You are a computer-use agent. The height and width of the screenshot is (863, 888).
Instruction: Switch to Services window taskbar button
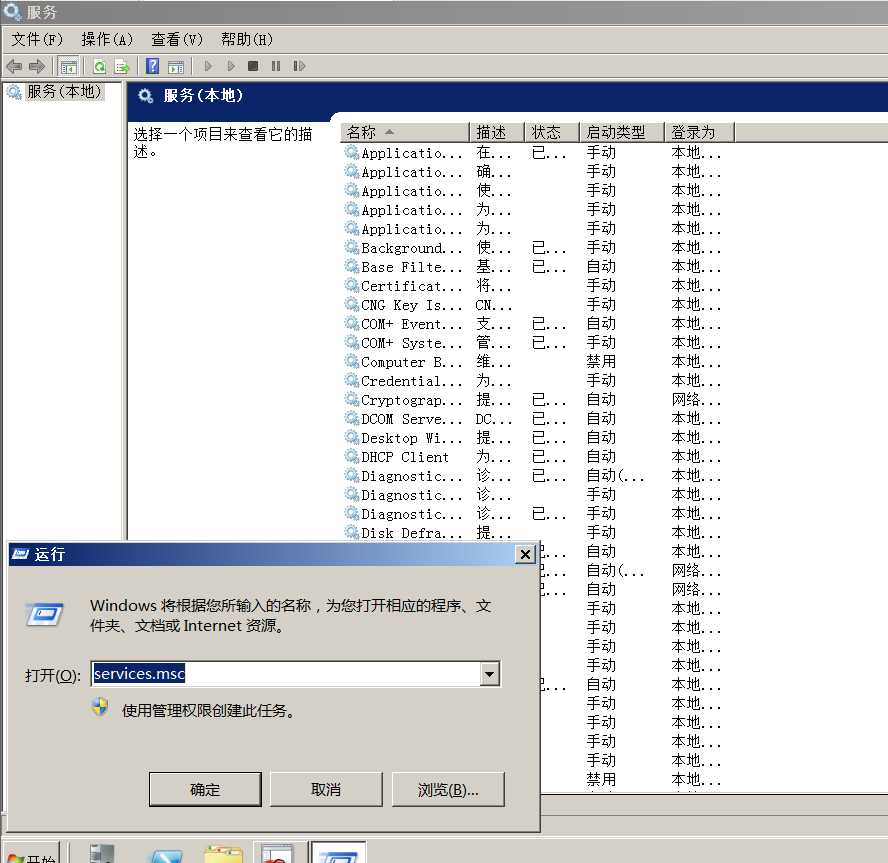coord(278,853)
